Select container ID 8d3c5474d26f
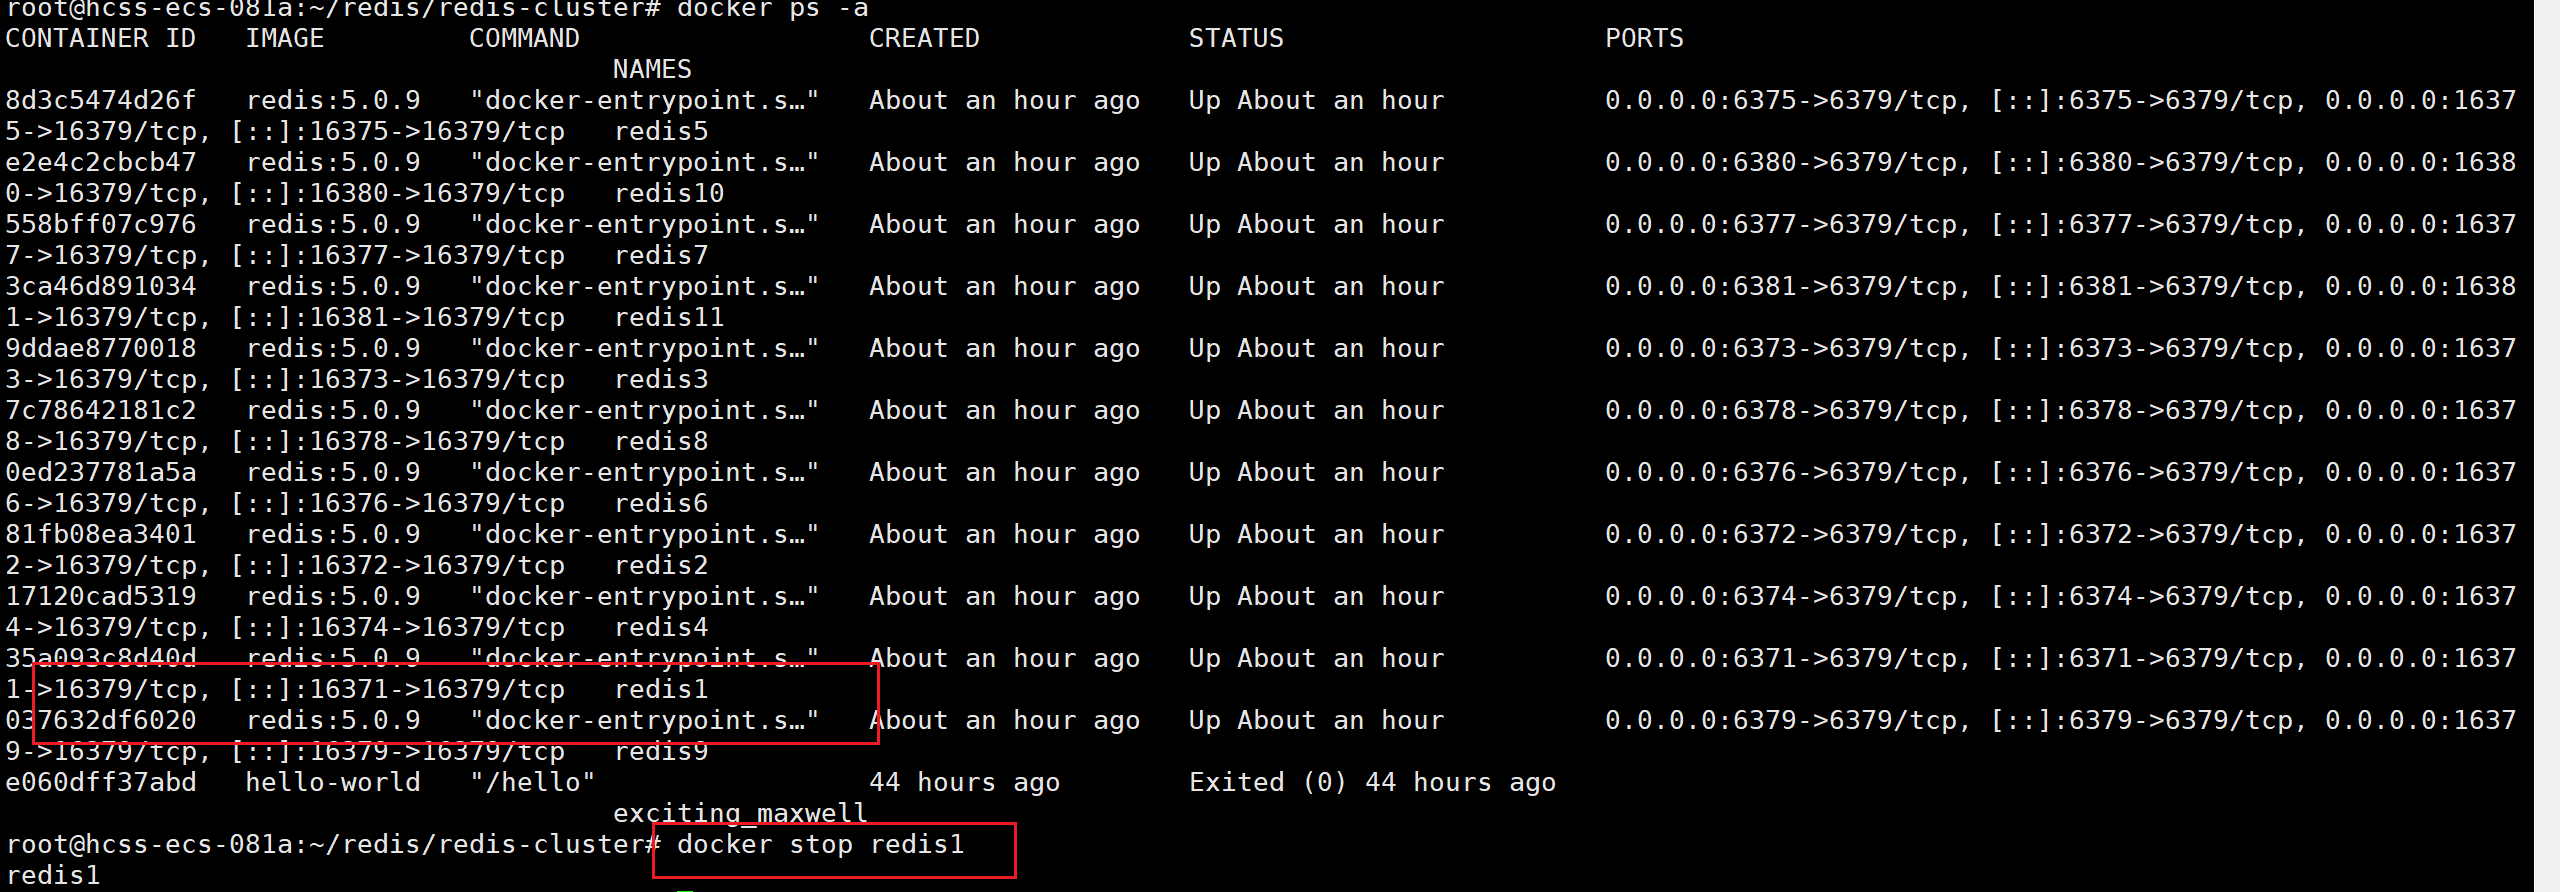Image resolution: width=2560 pixels, height=892 pixels. pos(101,101)
